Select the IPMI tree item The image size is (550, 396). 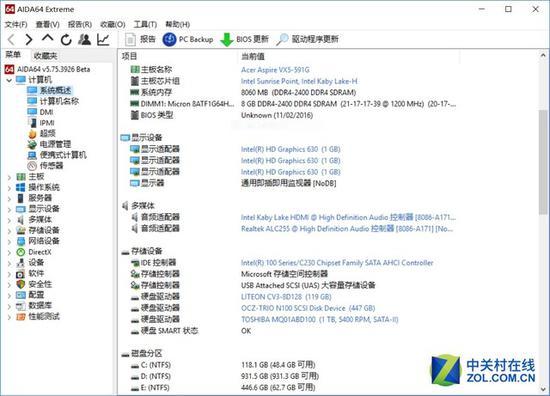tap(41, 123)
